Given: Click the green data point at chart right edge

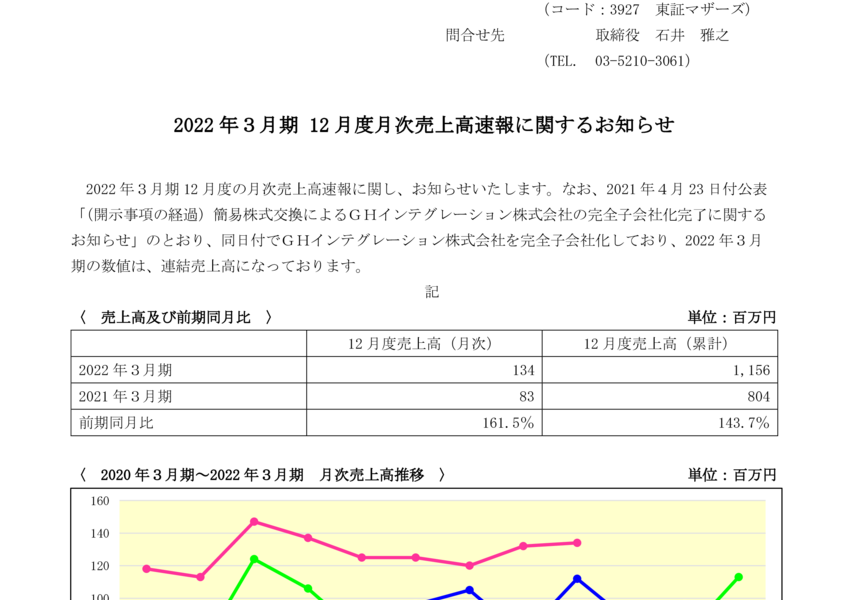Looking at the screenshot, I should pos(738,577).
